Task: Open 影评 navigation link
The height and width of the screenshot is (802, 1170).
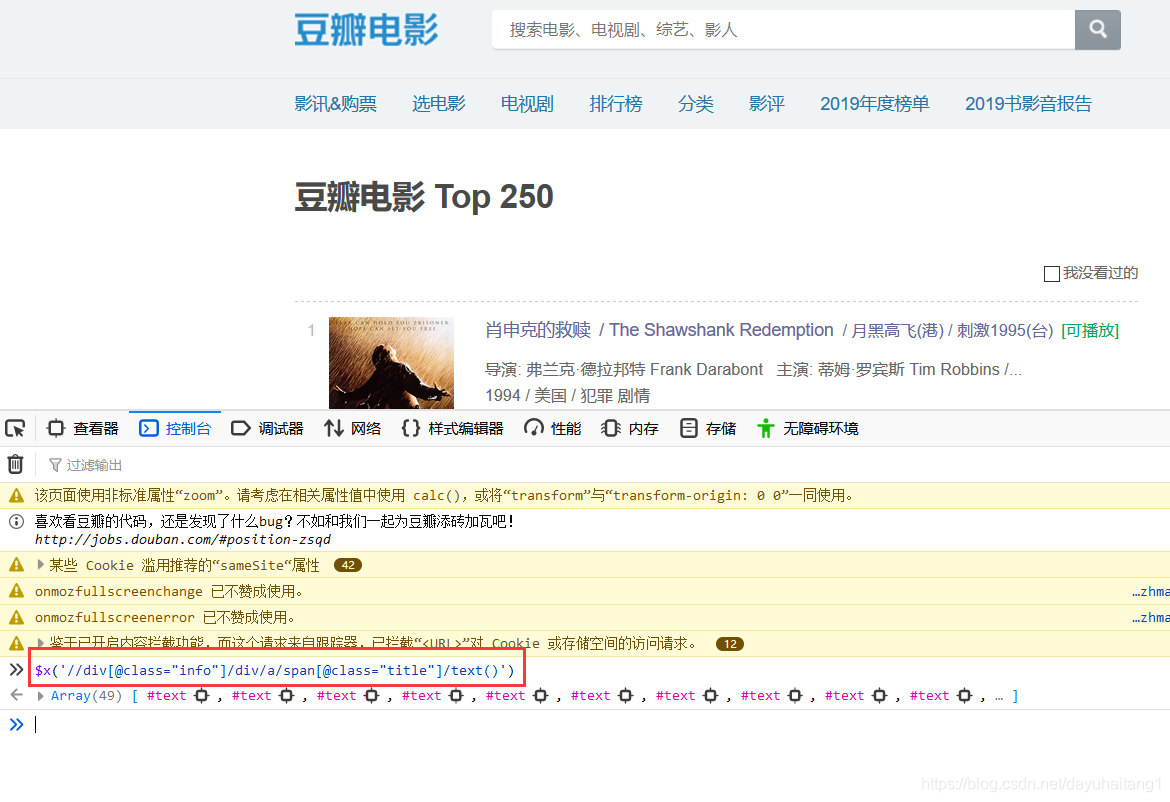Action: [x=766, y=104]
